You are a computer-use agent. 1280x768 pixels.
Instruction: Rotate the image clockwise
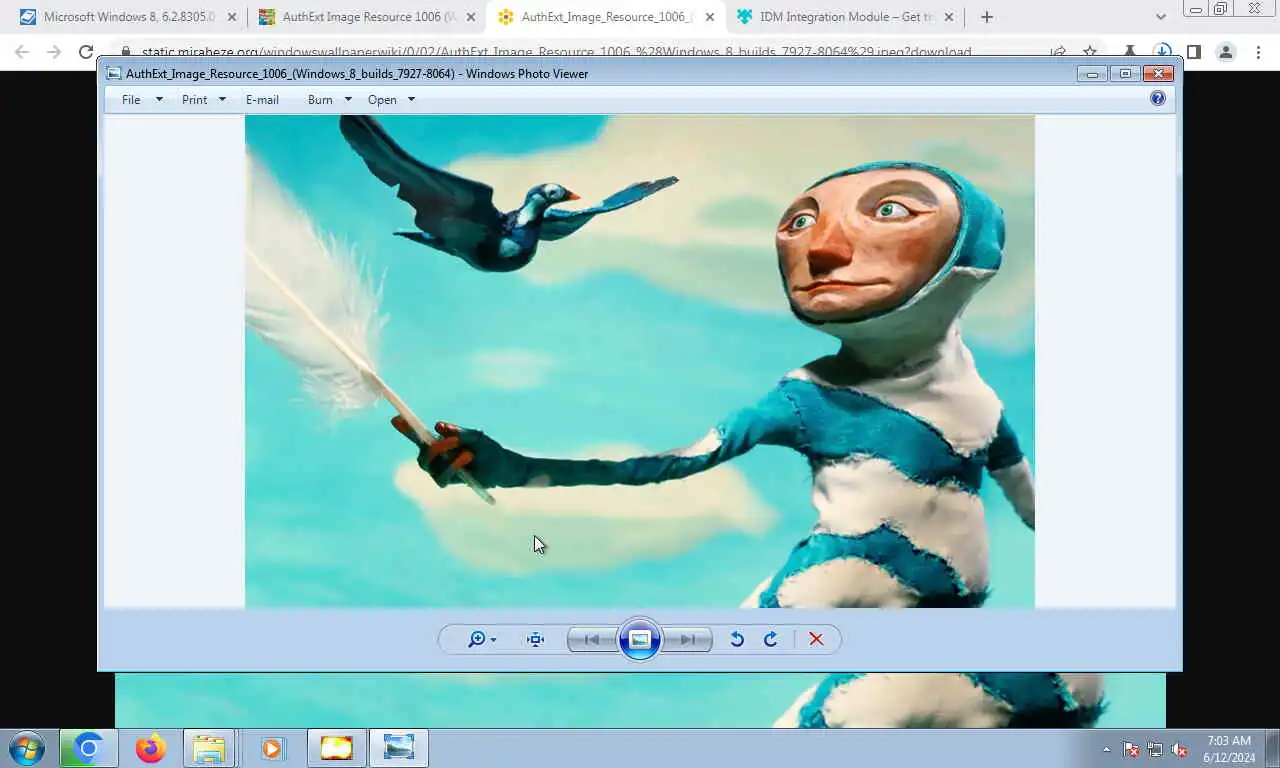pyautogui.click(x=770, y=640)
